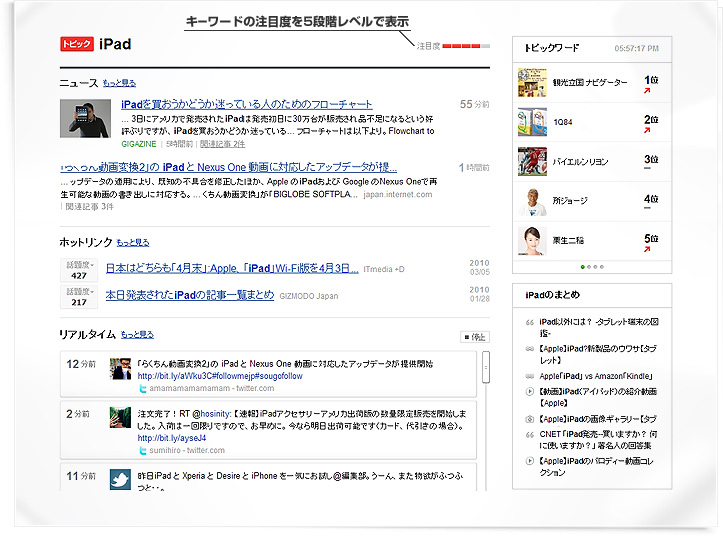The width and height of the screenshot is (723, 537).
Task: Click the up arrow under 5位 ranking
Action: (x=647, y=249)
